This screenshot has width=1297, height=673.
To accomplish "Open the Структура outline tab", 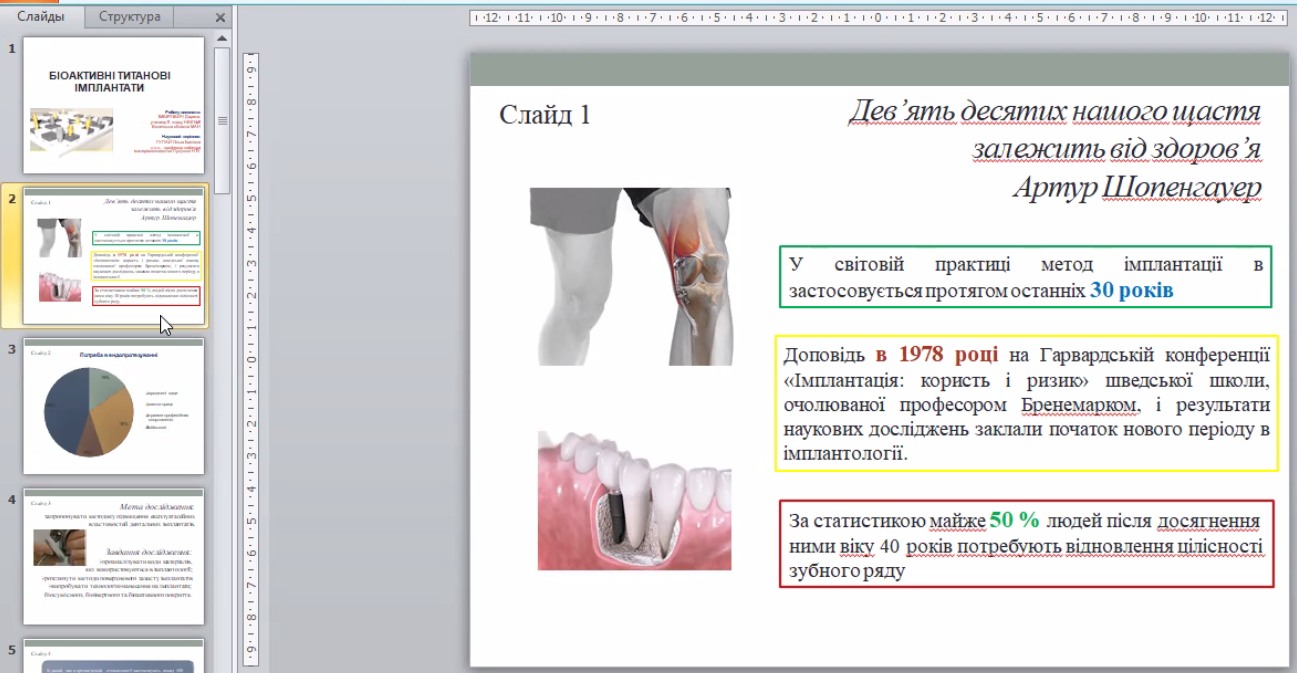I will pos(129,17).
